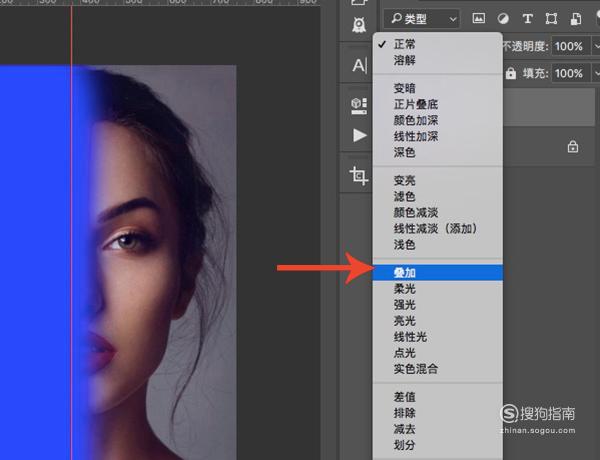Click the woman's portrait on the canvas
Screen dimensions: 600x460
[165, 263]
